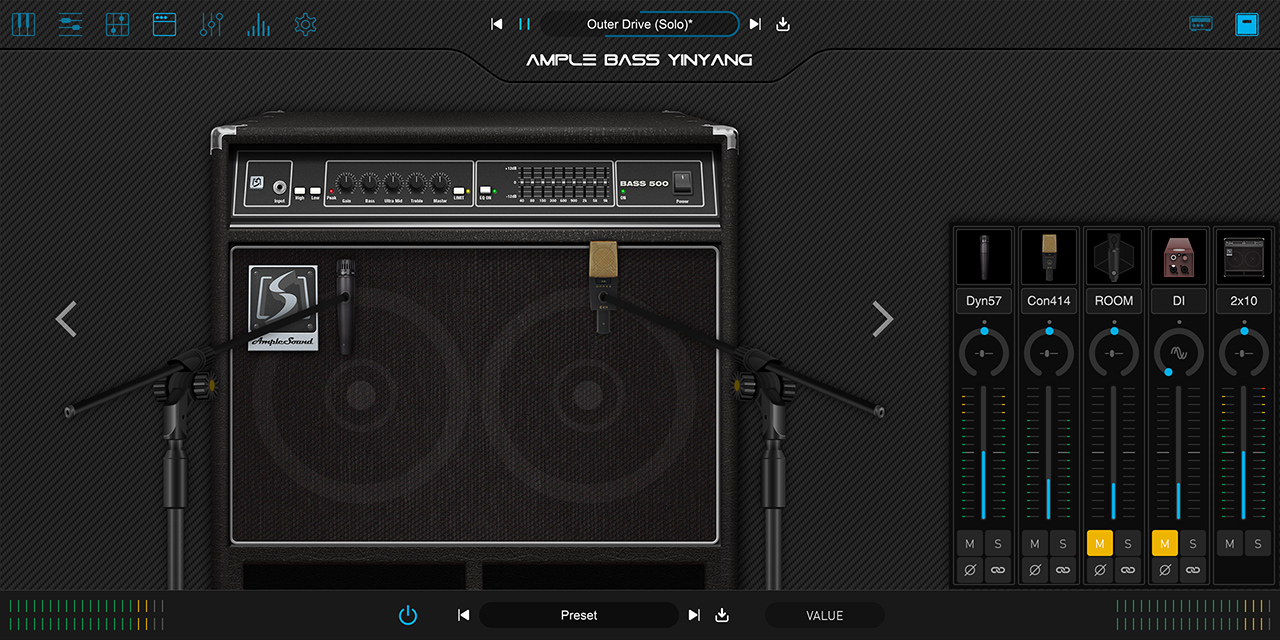The image size is (1280, 640).
Task: Click the Dyn57 channel pan knob
Action: (x=984, y=354)
